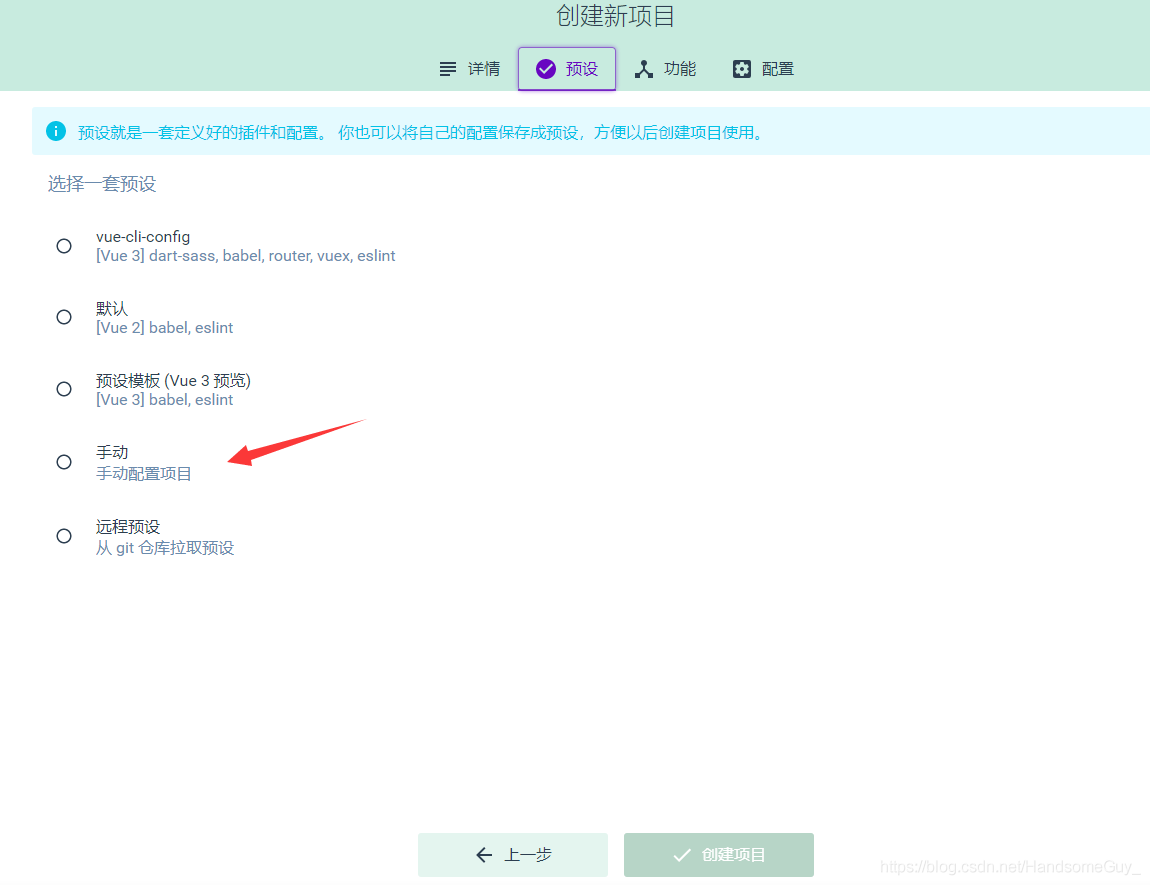1150x885 pixels.
Task: Click the 创建项目 create project button
Action: coord(719,855)
